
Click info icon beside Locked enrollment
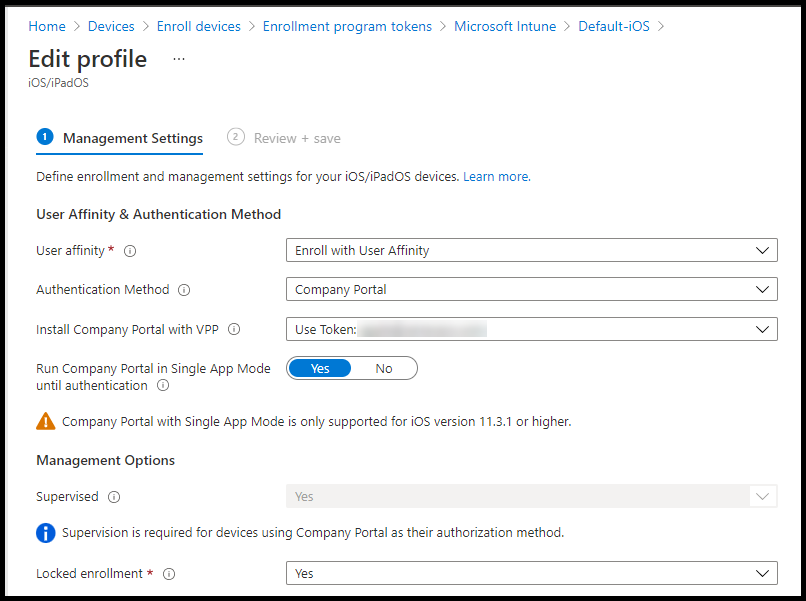pyautogui.click(x=169, y=574)
